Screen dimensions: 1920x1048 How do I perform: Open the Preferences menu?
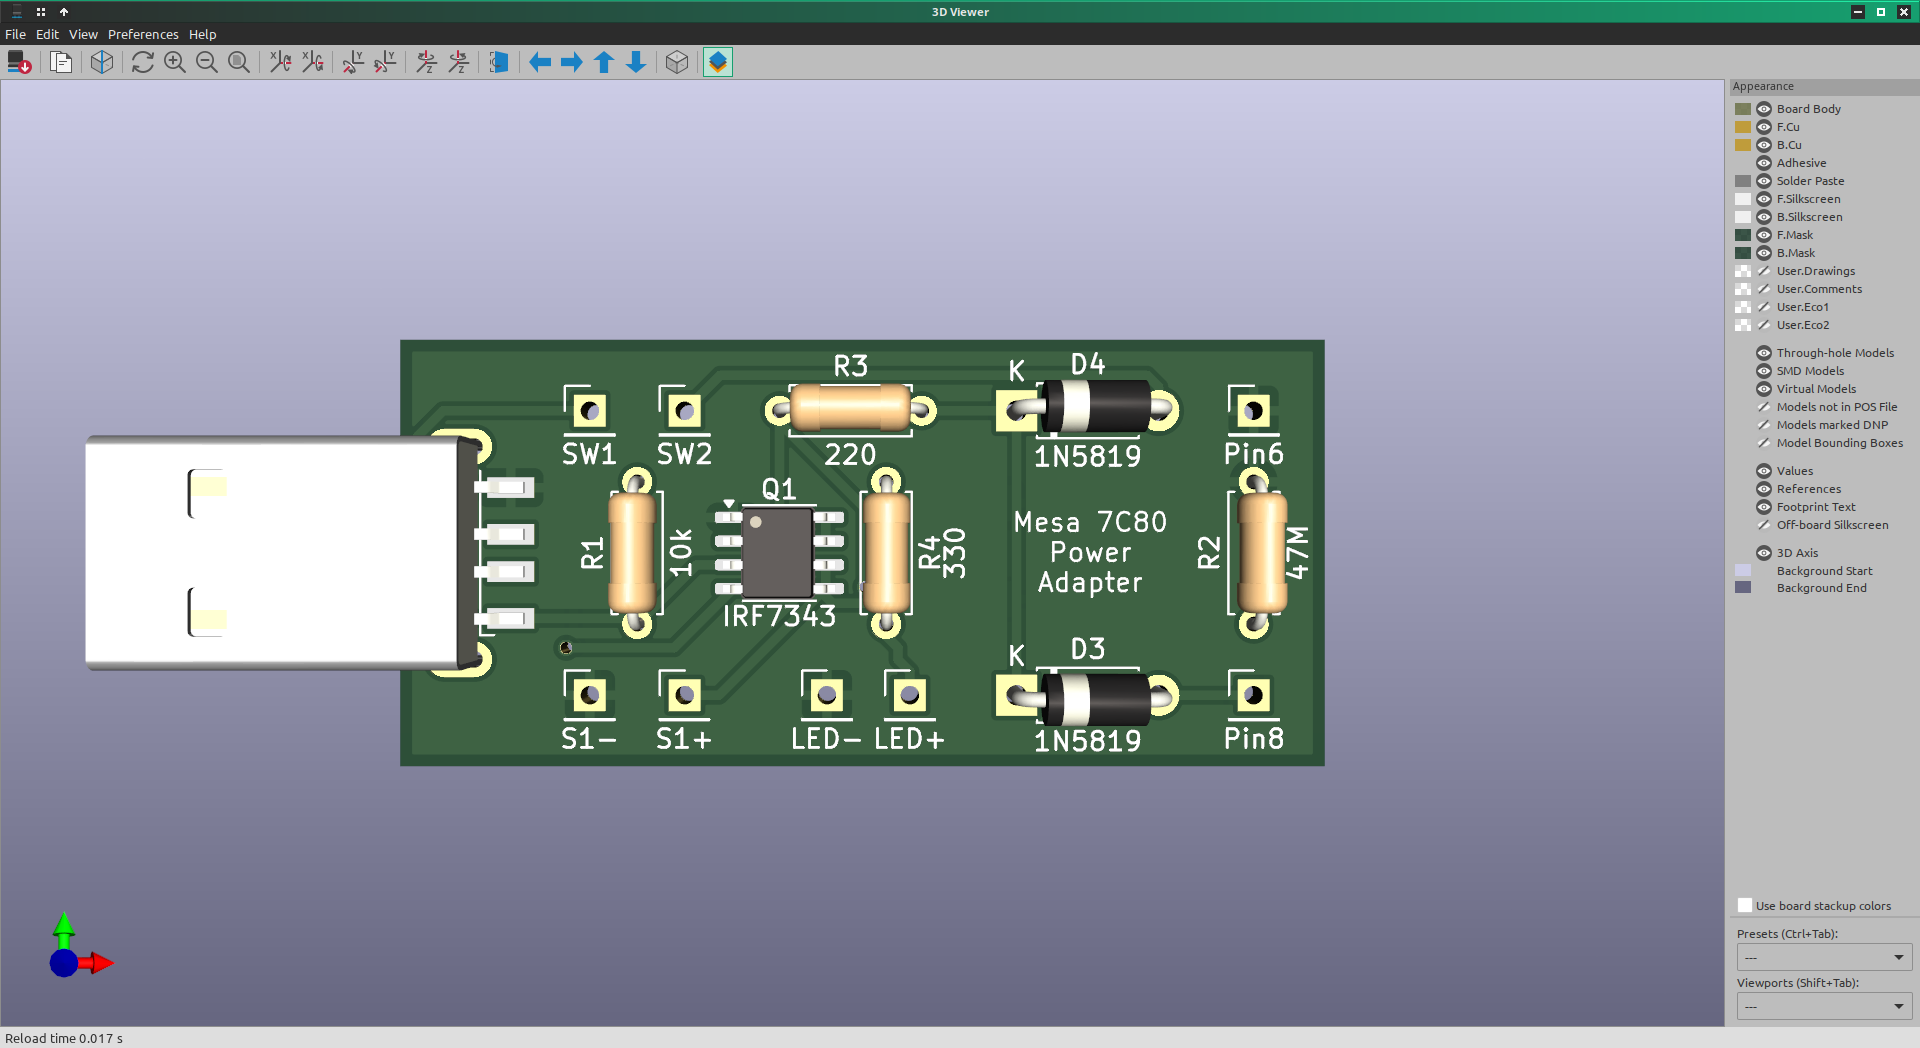tap(143, 34)
